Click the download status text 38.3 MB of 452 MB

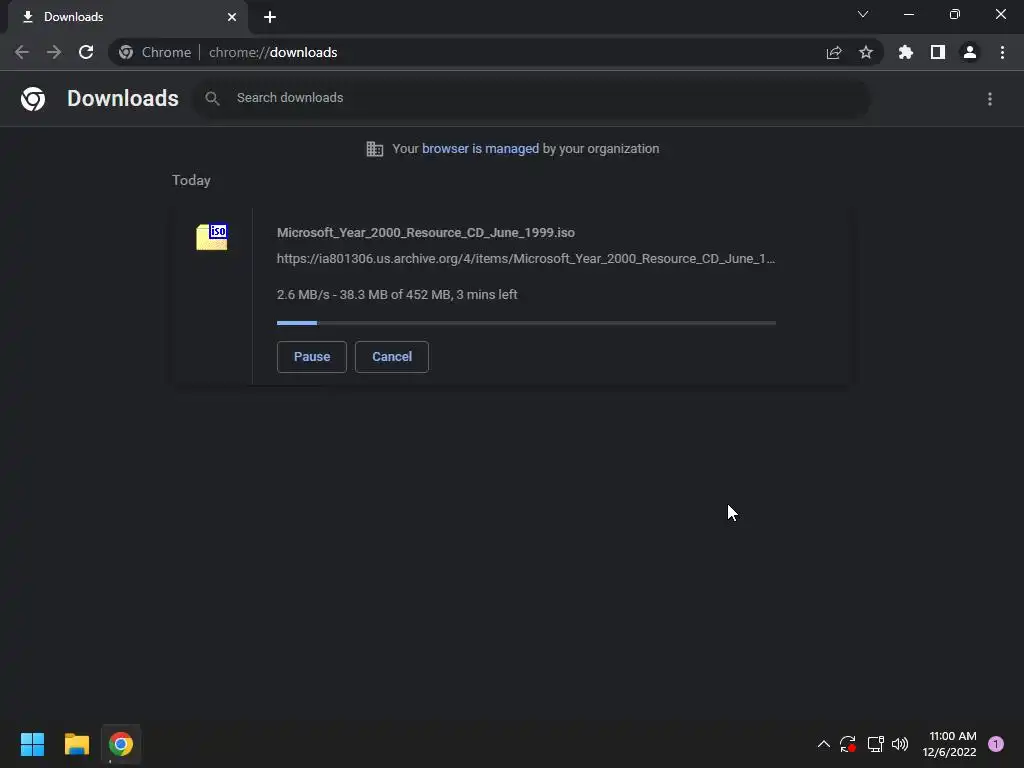[x=395, y=295]
